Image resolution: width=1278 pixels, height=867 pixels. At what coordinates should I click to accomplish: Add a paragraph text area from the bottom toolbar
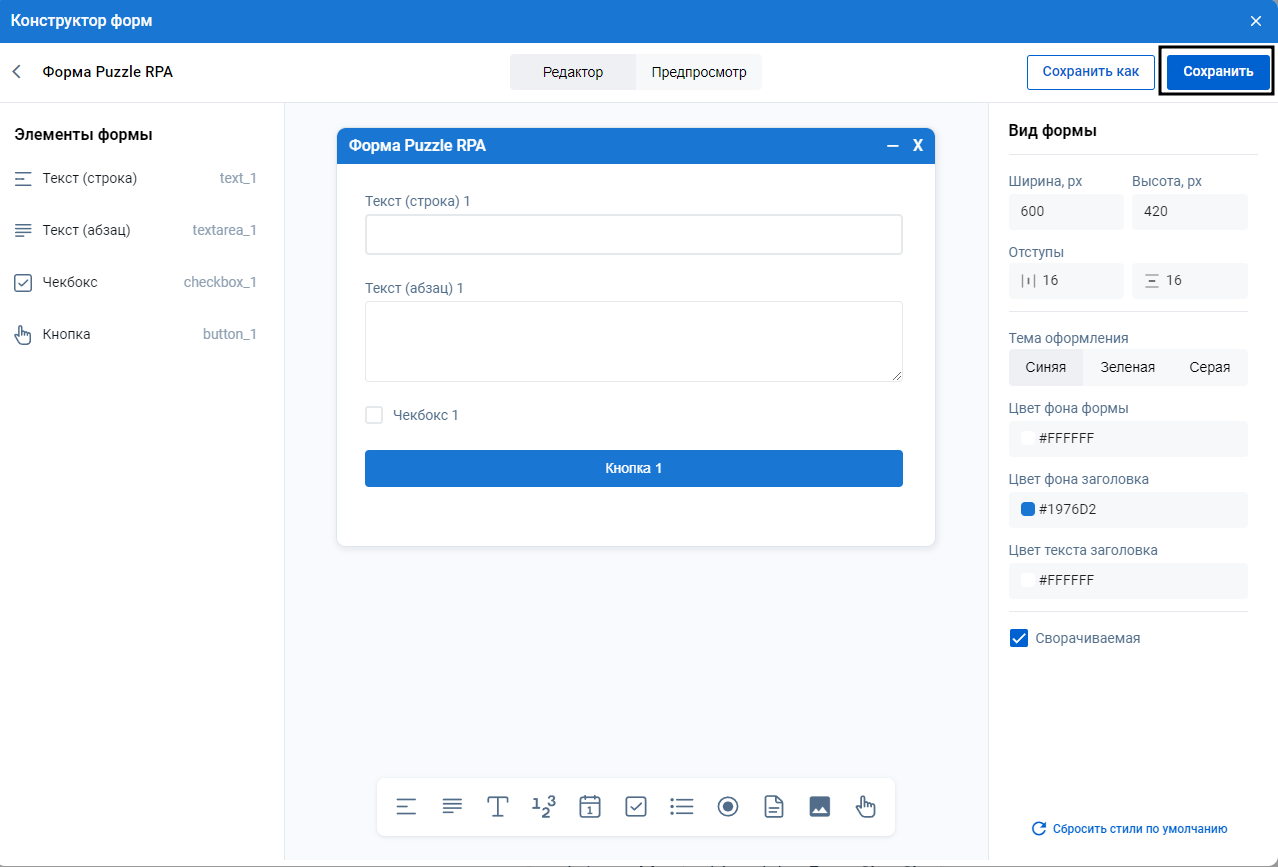click(x=452, y=807)
